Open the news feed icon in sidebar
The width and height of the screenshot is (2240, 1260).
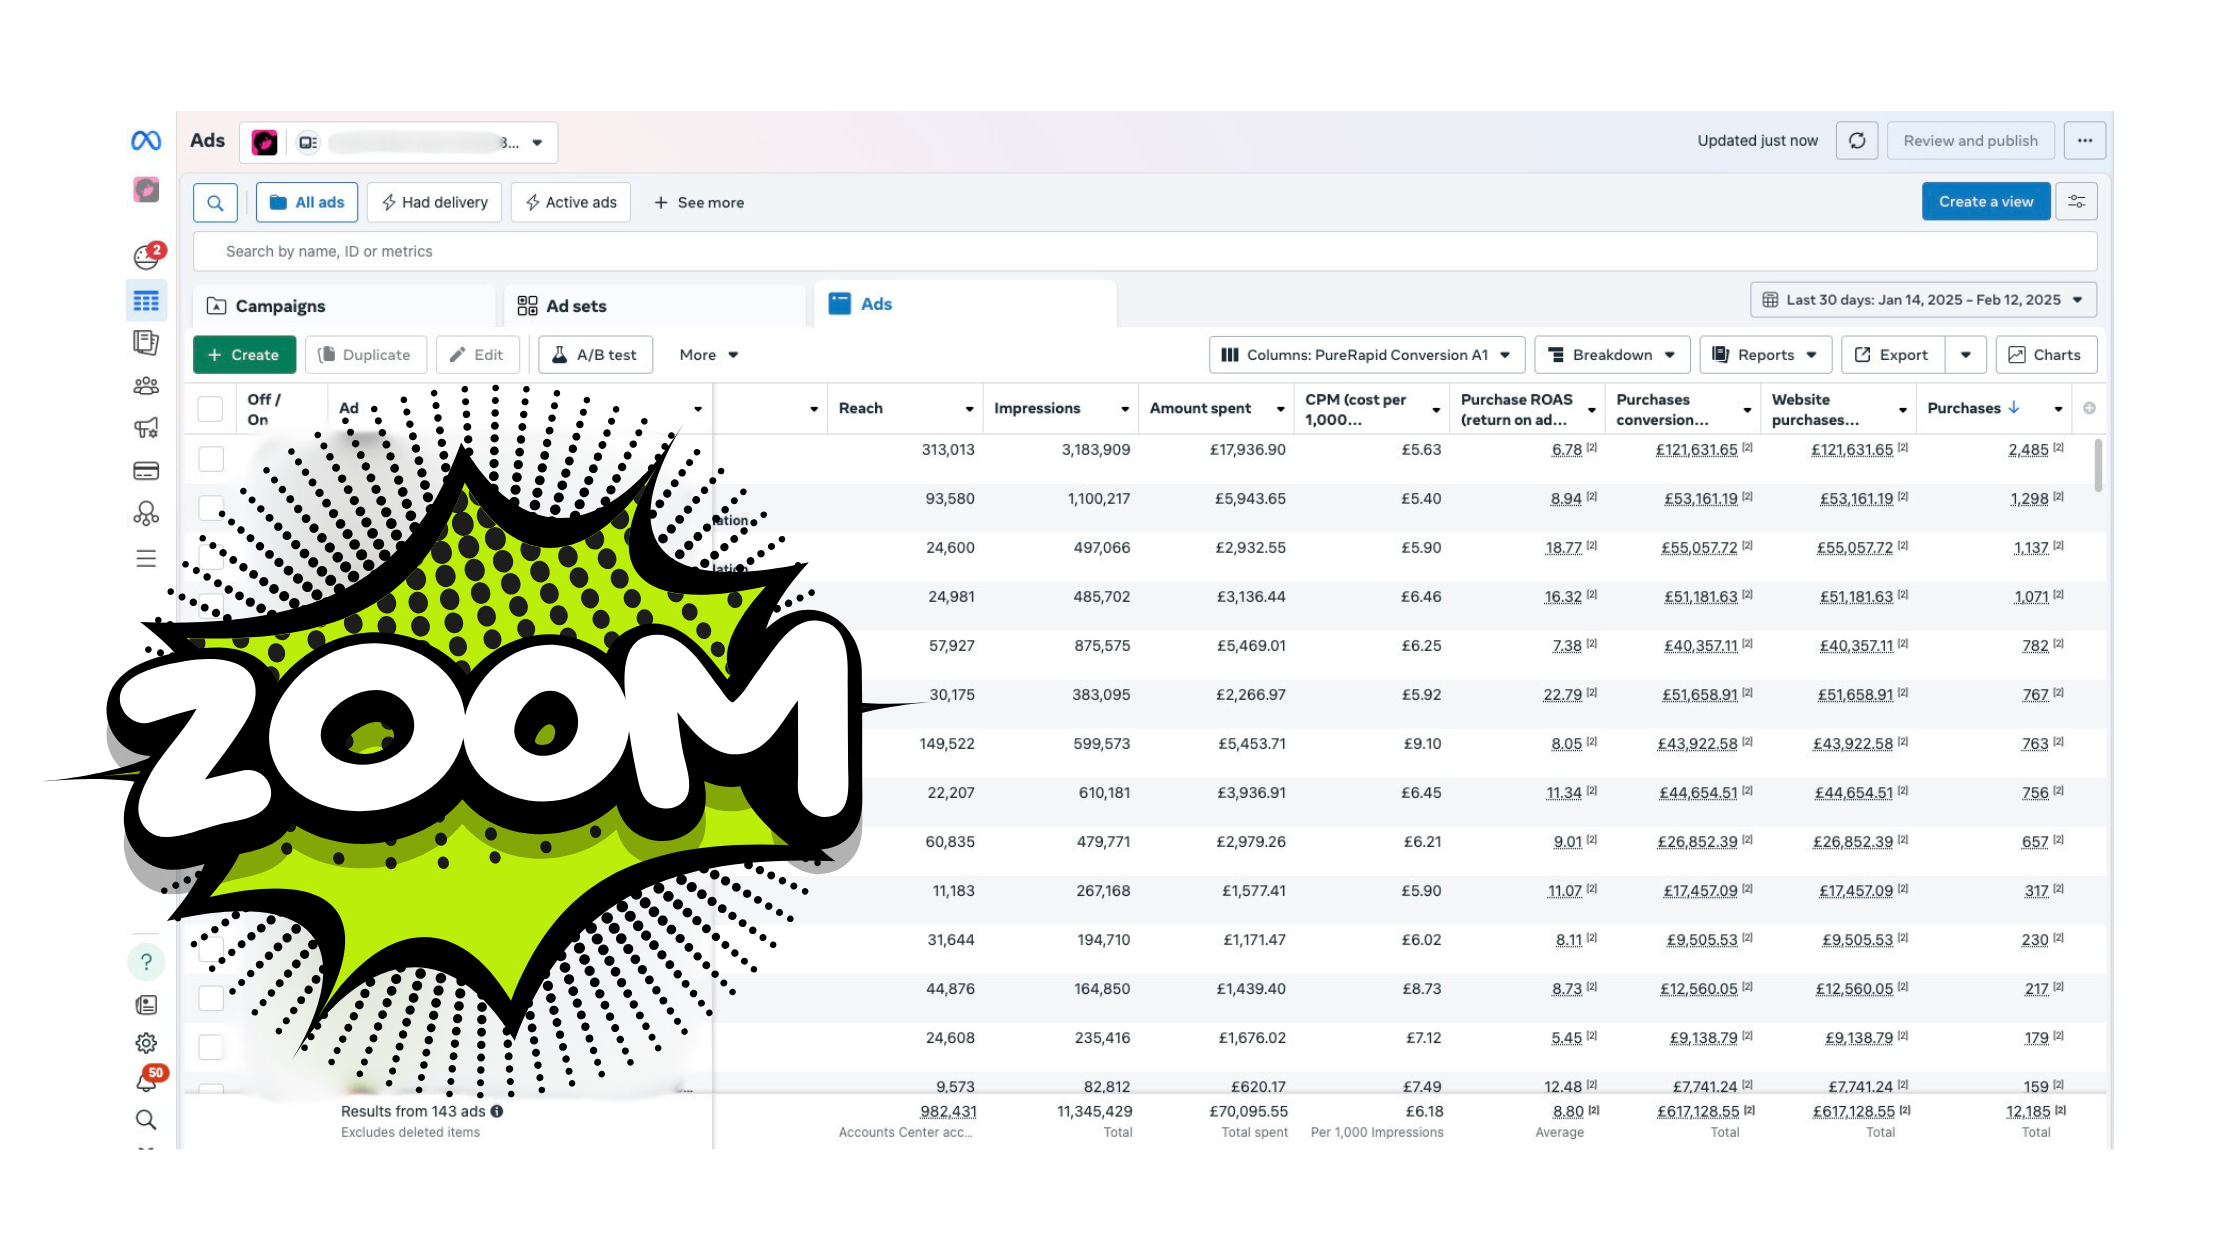(x=146, y=1005)
